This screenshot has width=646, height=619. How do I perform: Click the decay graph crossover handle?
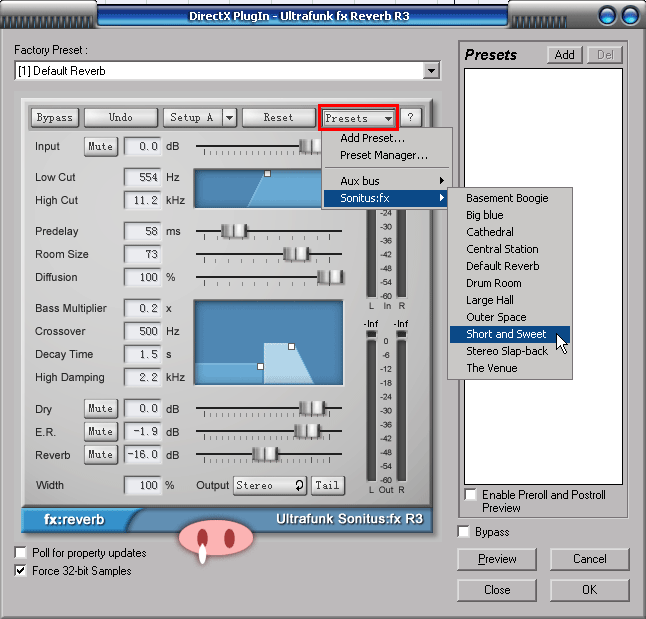click(x=260, y=366)
